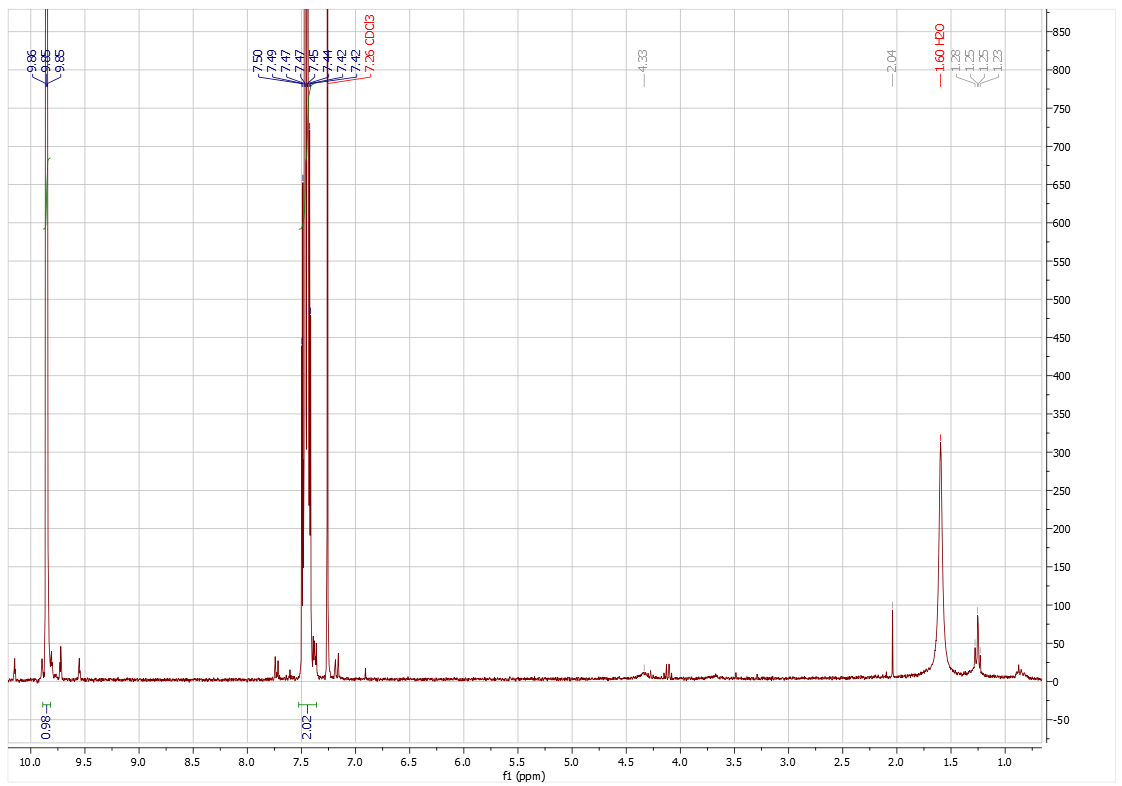Click the 9.86 peak label

tap(32, 61)
